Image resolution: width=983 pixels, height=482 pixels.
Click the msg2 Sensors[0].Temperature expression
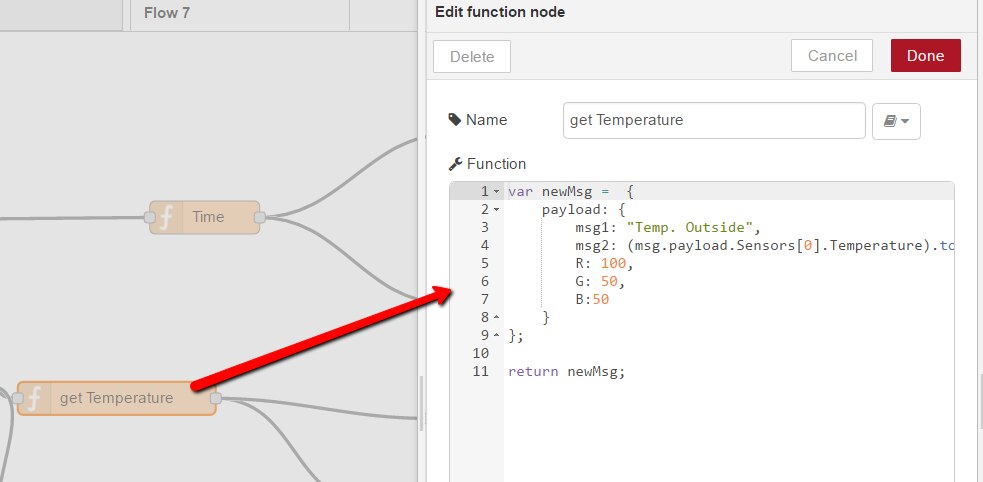pyautogui.click(x=781, y=246)
